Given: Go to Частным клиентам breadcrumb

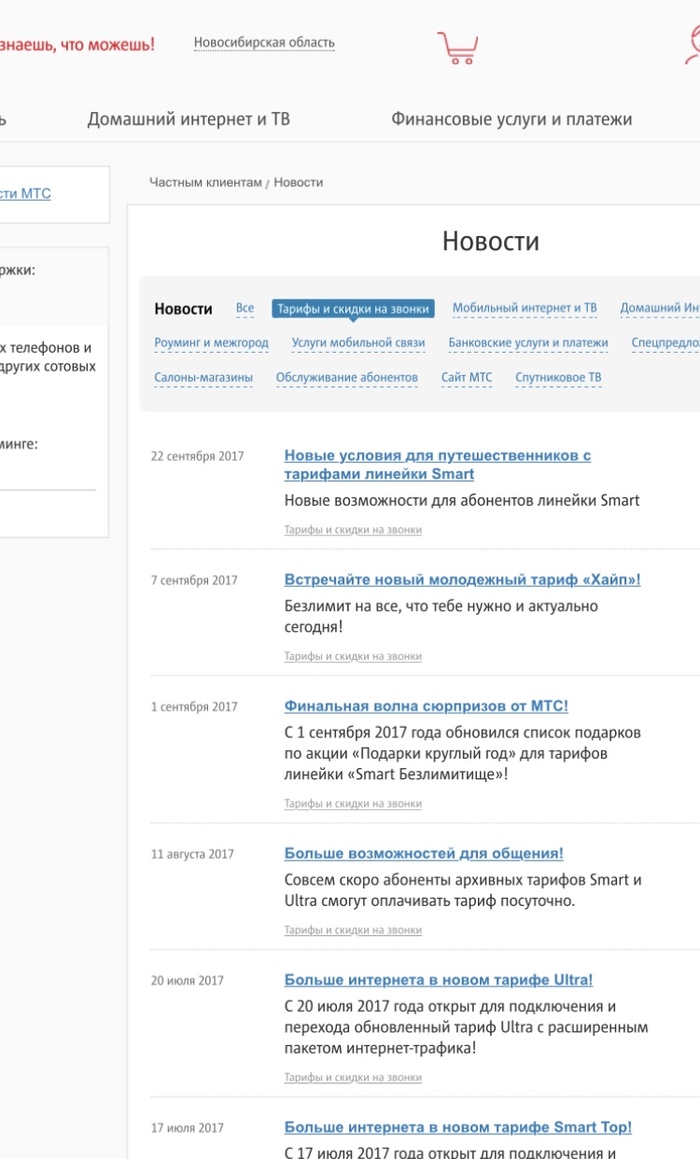Looking at the screenshot, I should coord(205,183).
